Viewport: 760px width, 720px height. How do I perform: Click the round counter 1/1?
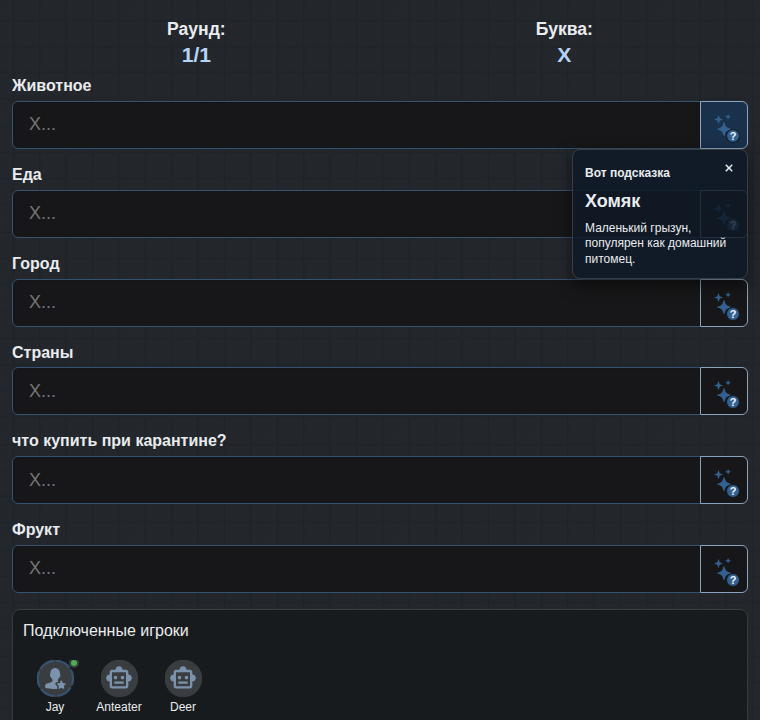[196, 55]
